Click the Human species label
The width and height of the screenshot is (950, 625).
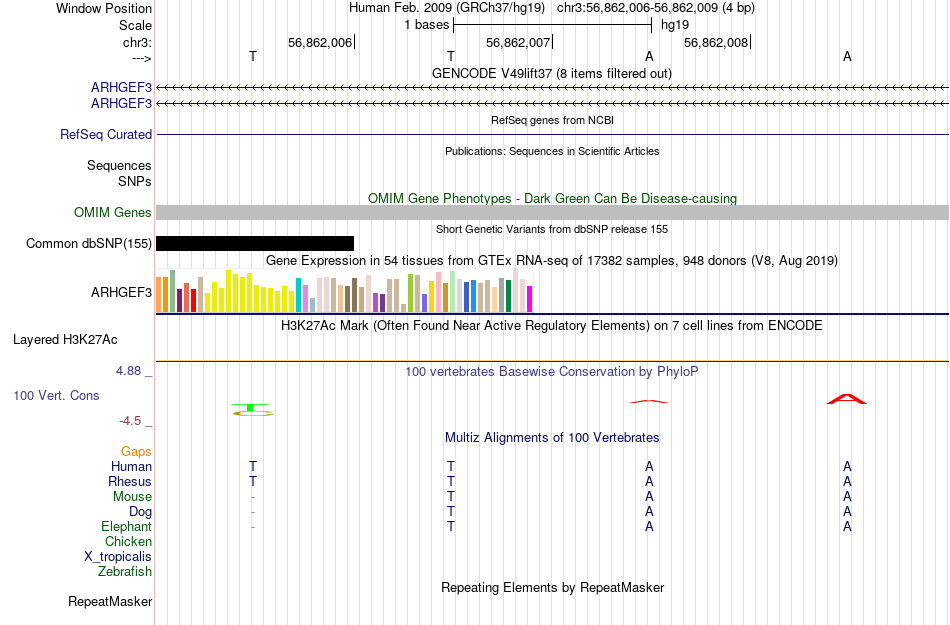coord(131,466)
